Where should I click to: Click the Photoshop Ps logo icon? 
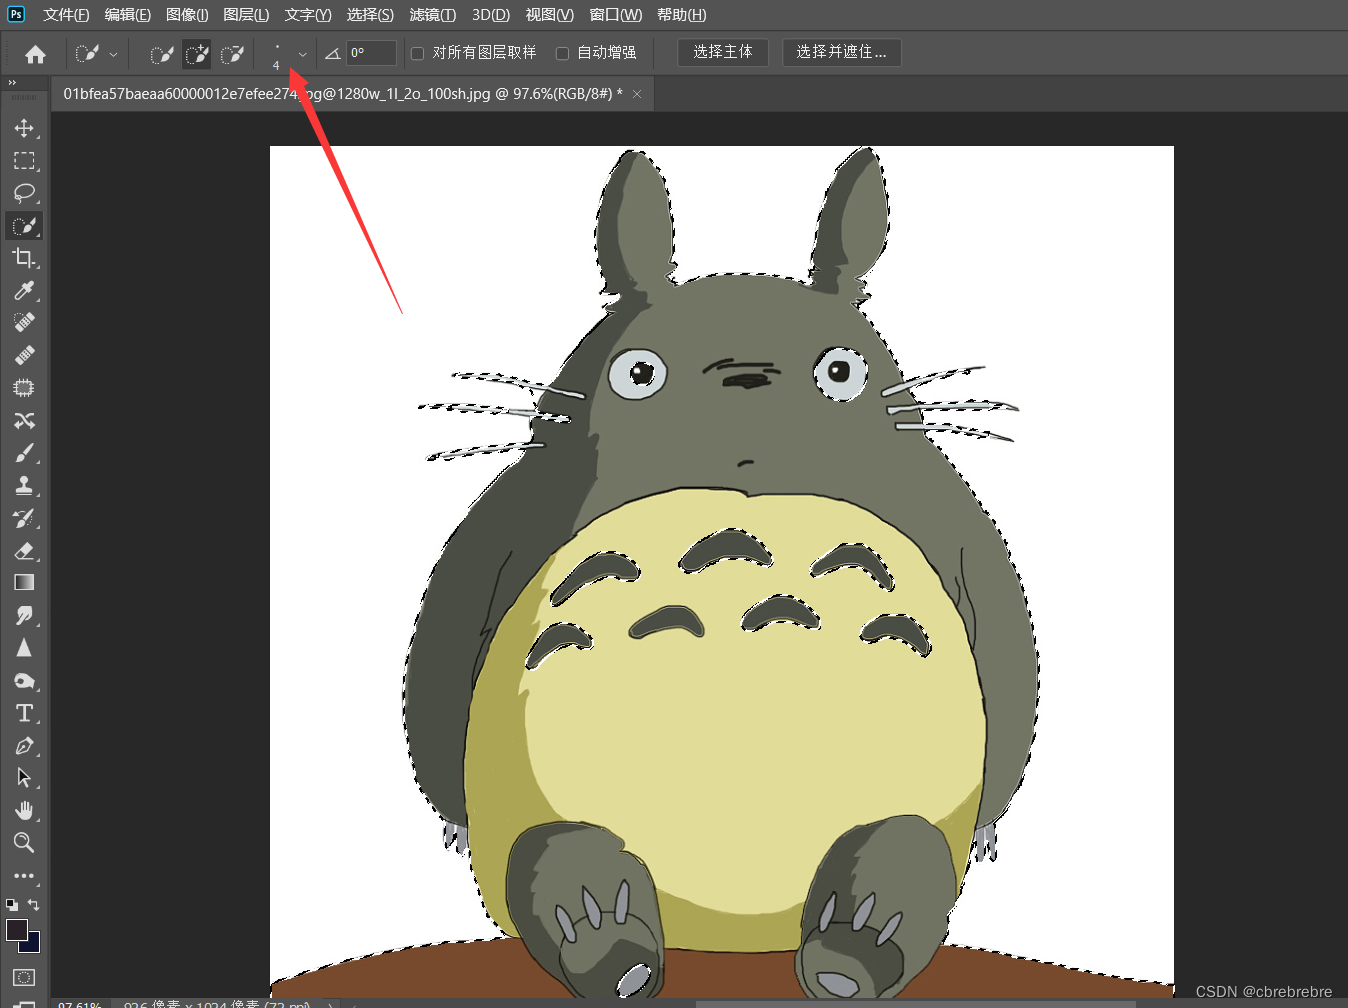(x=15, y=14)
